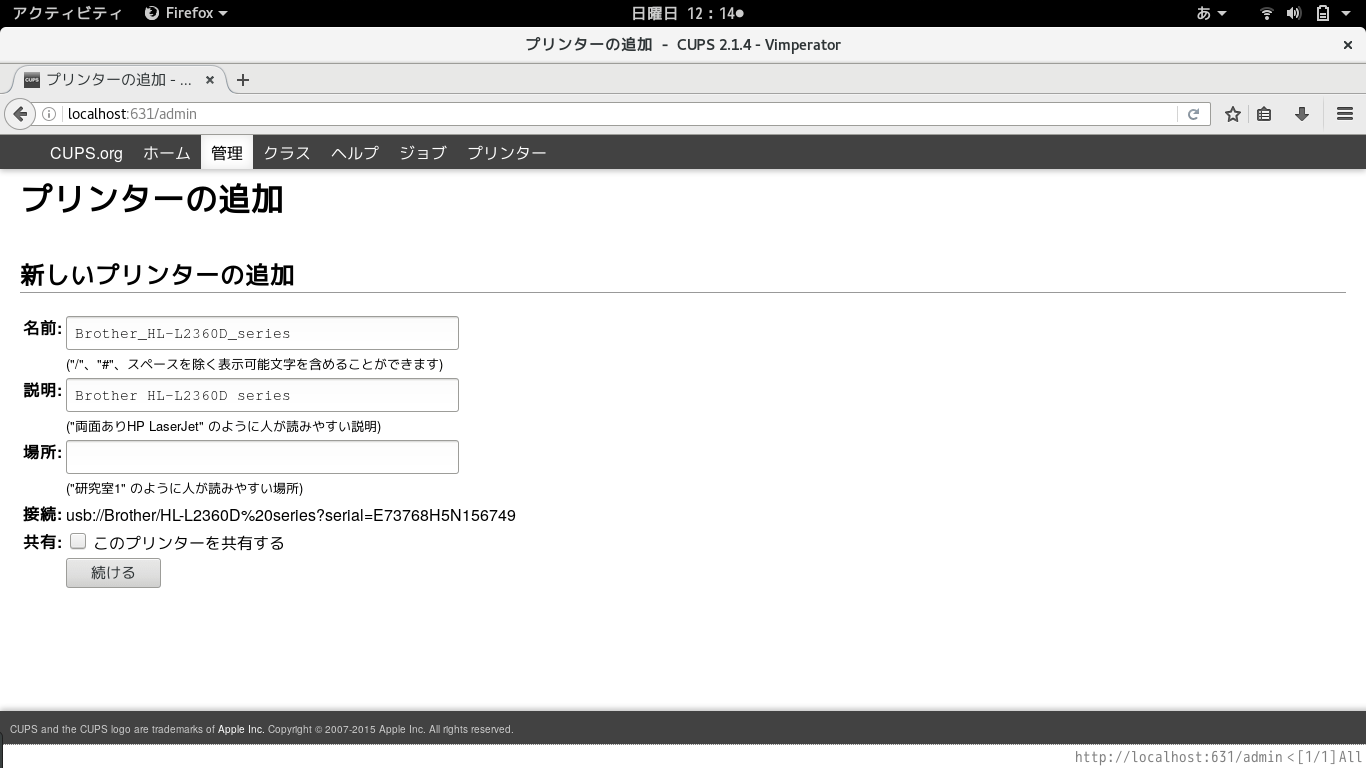Open a new tab with plus button
The image size is (1366, 768).
point(243,80)
